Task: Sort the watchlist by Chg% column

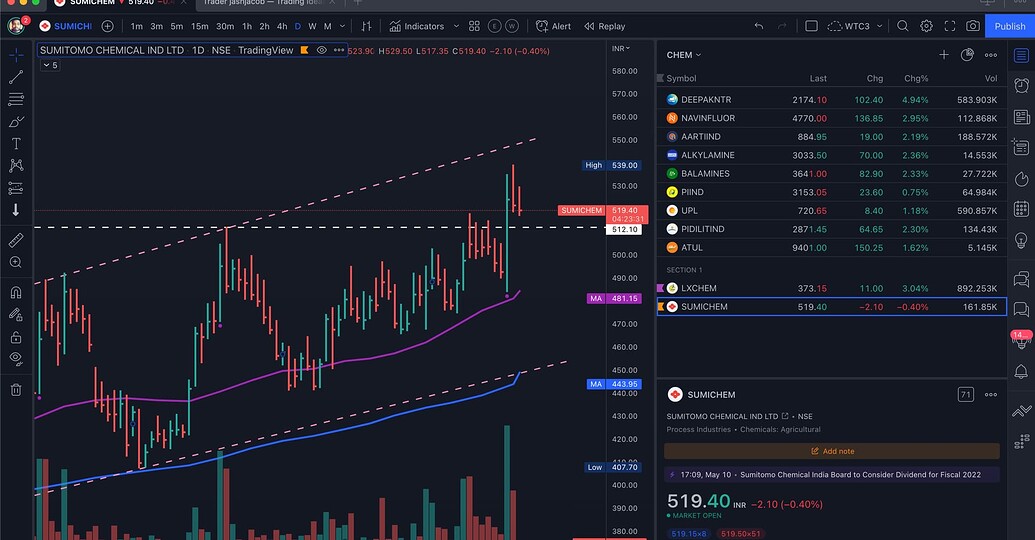Action: (916, 78)
